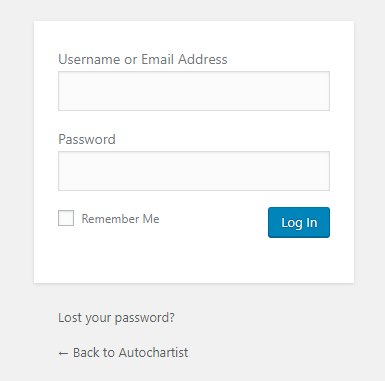Select the email address input area
Image resolution: width=385 pixels, height=381 pixels.
click(194, 91)
